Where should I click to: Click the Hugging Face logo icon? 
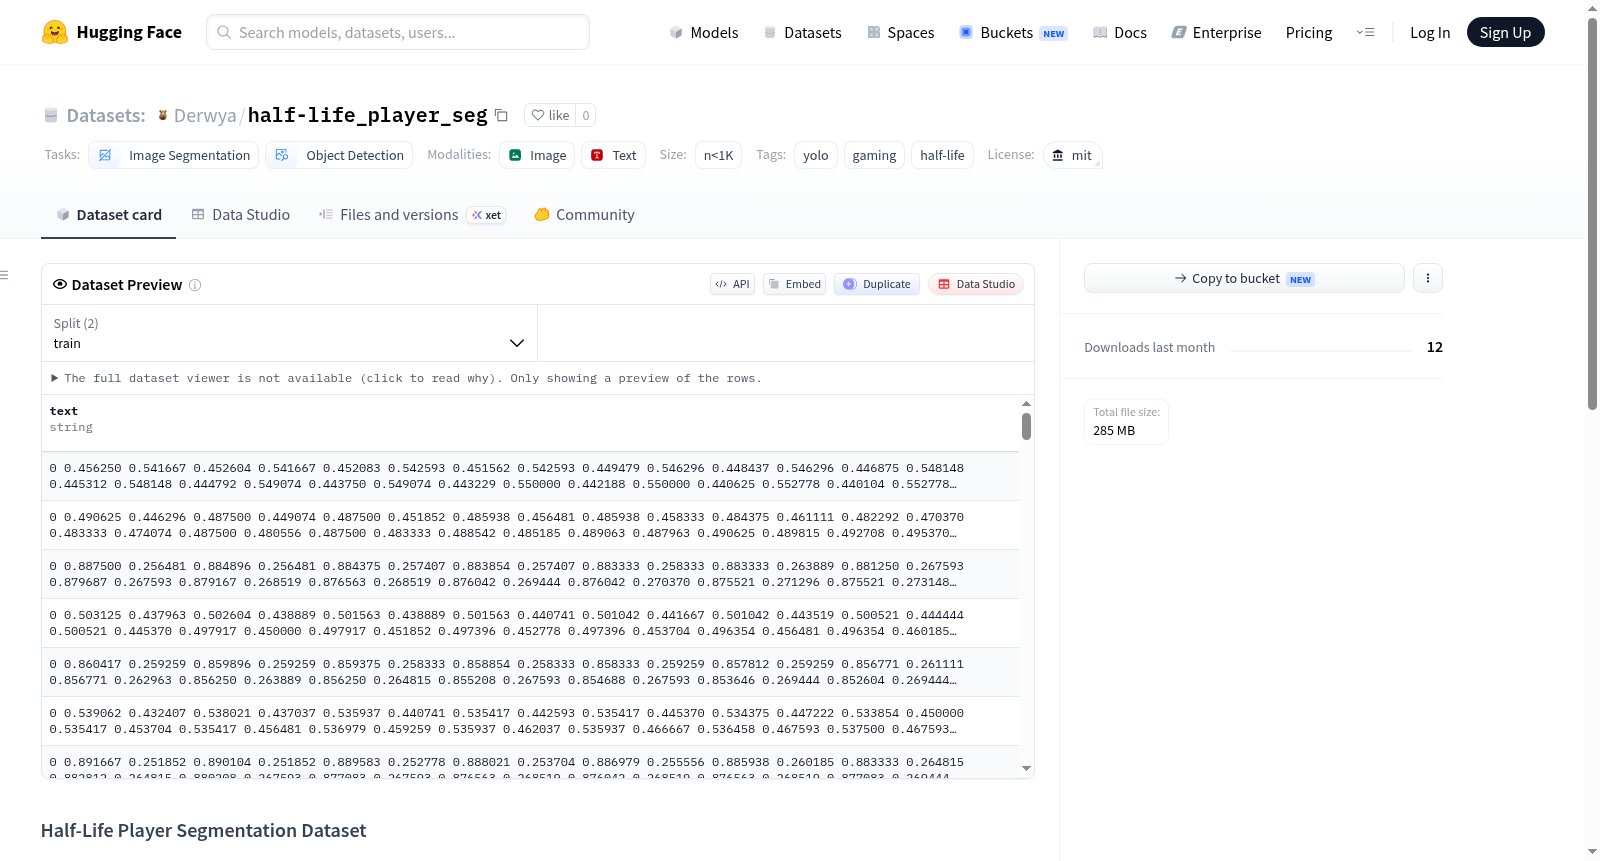coord(54,32)
